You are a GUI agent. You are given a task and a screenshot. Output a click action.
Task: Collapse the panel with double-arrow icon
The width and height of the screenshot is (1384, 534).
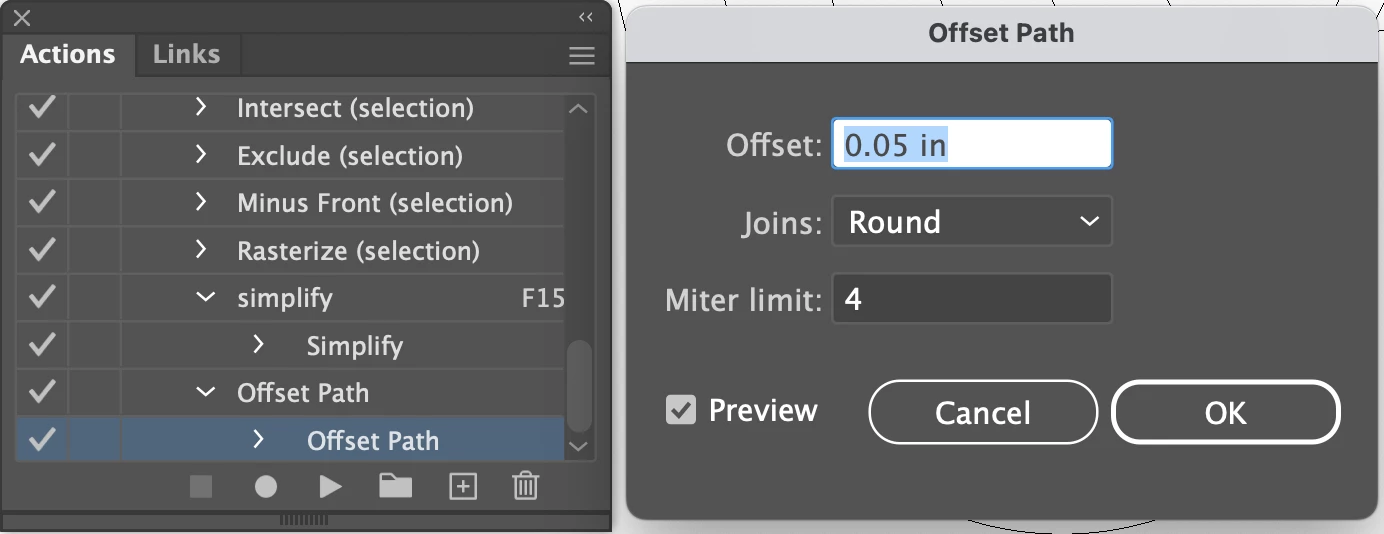click(x=586, y=17)
